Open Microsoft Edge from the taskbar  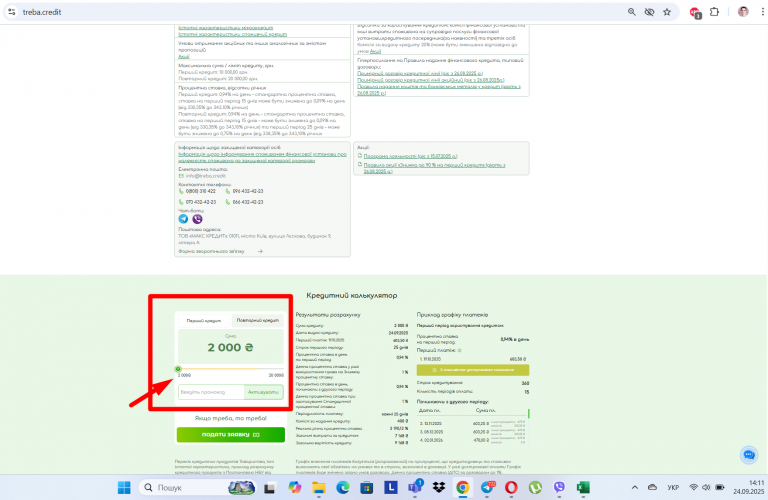coord(343,487)
